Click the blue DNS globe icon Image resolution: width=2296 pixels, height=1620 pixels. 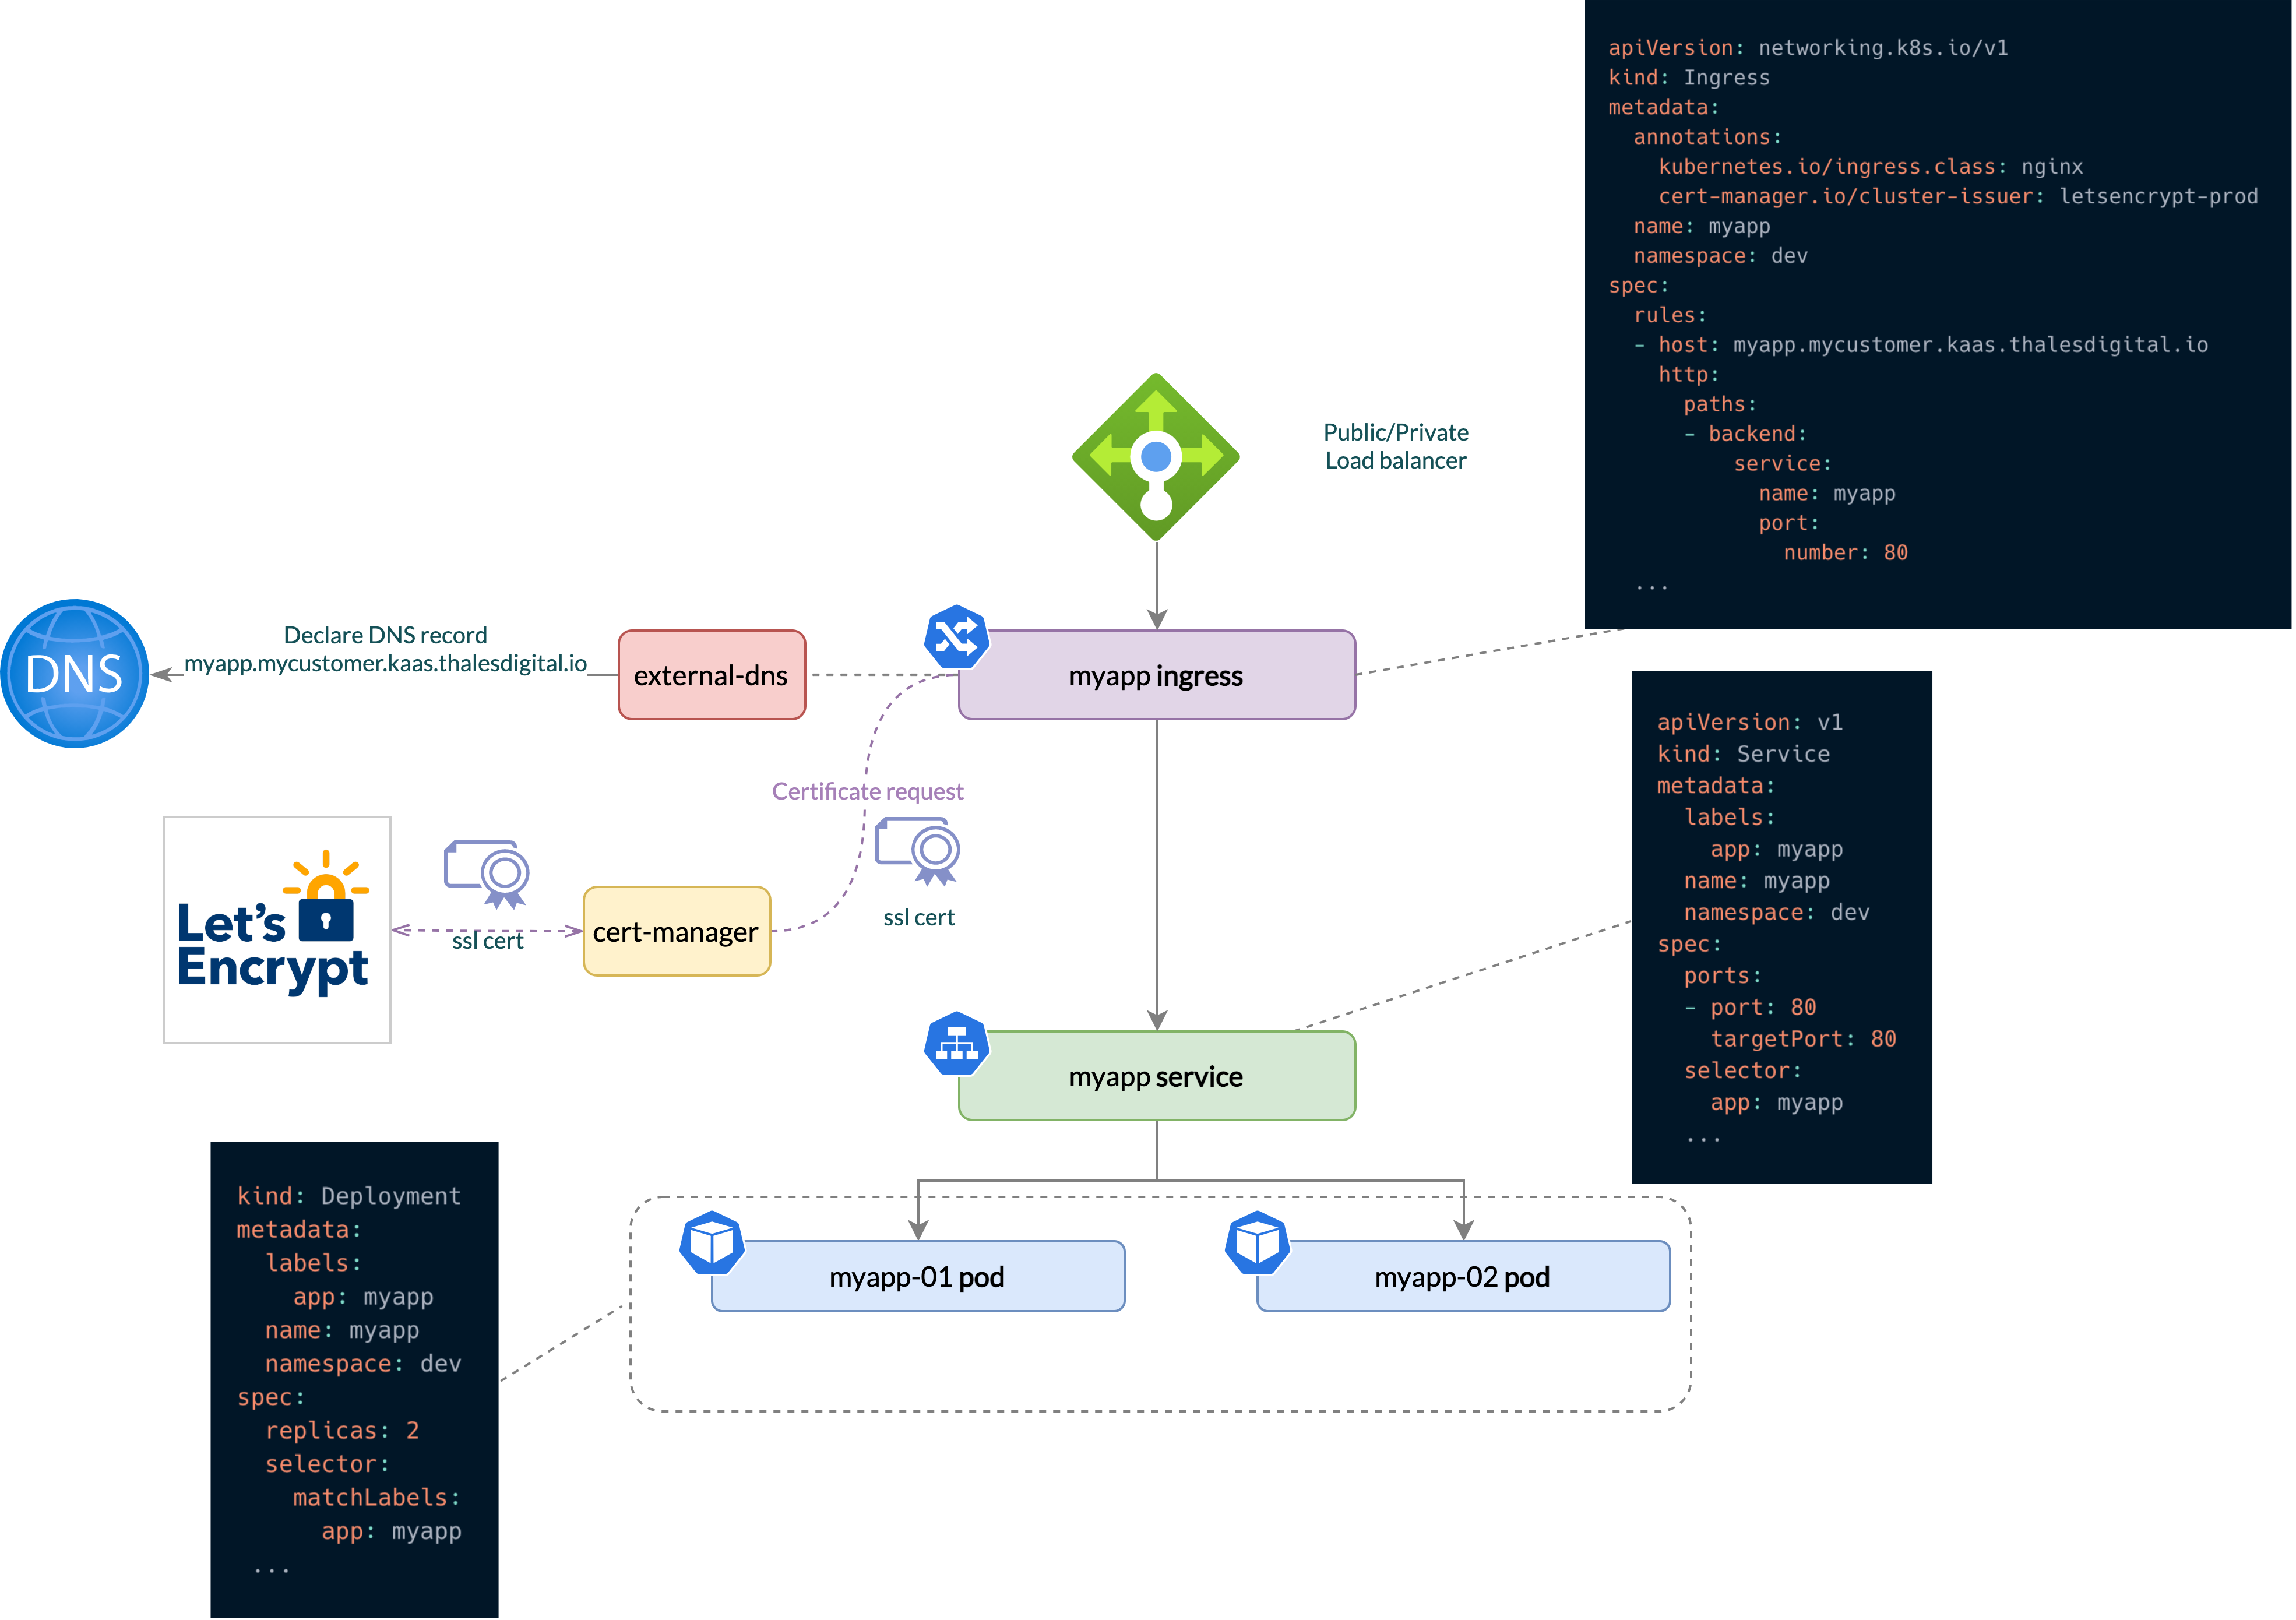pyautogui.click(x=75, y=674)
